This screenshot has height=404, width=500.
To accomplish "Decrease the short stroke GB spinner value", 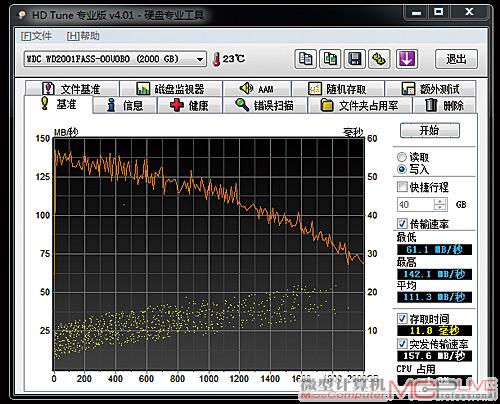I will point(440,207).
